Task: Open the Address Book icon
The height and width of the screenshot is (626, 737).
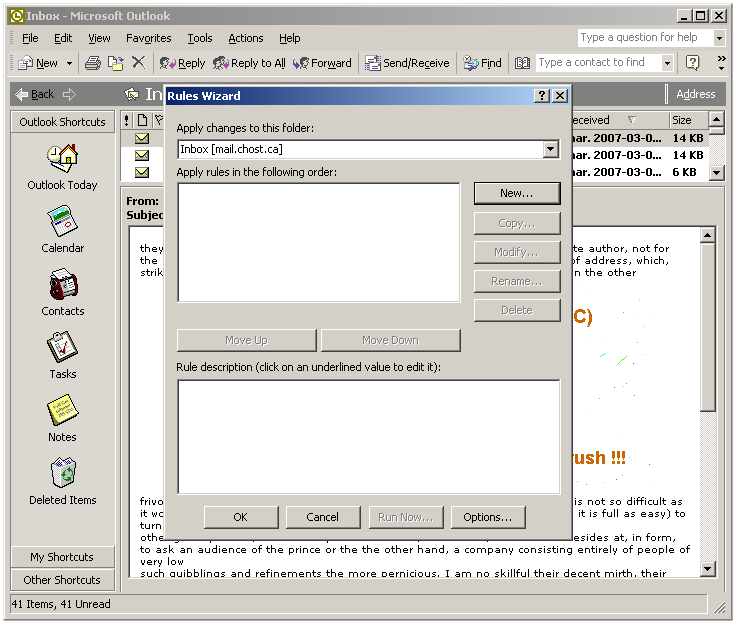Action: pyautogui.click(x=522, y=63)
